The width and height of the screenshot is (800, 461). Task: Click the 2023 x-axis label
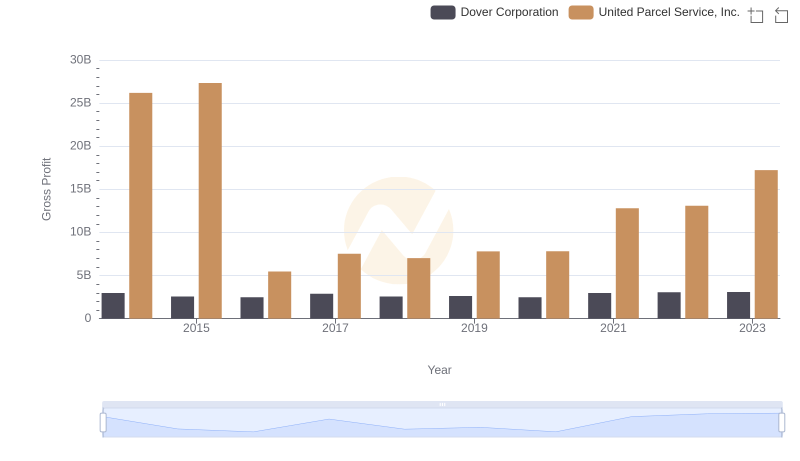pos(752,328)
